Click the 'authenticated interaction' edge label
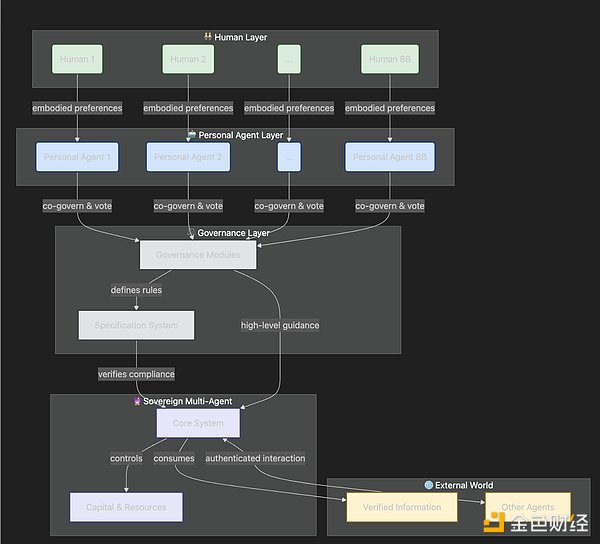This screenshot has width=600, height=544. point(255,458)
